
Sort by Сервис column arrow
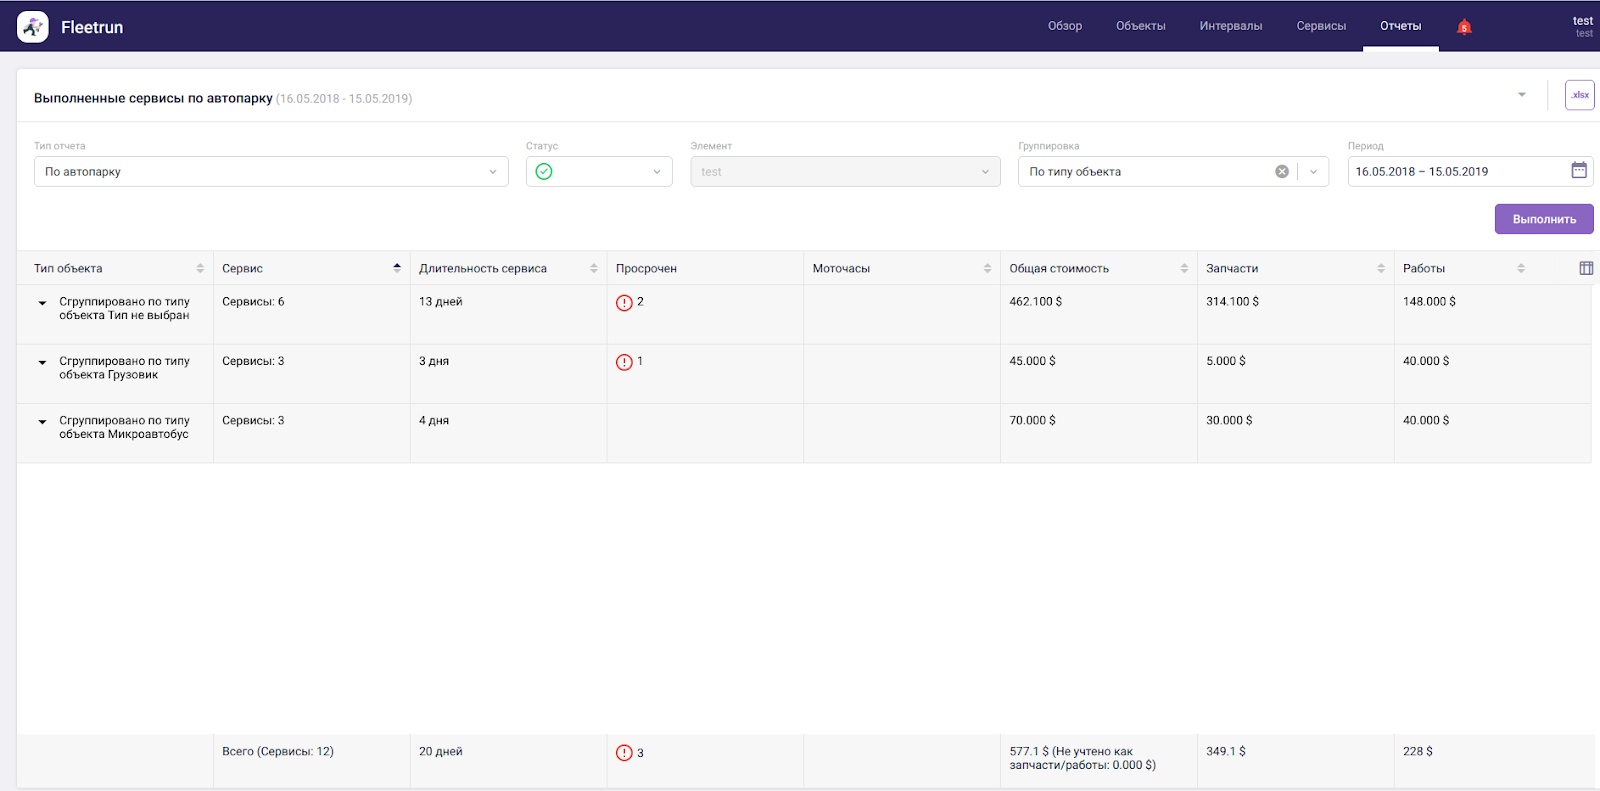(x=397, y=268)
